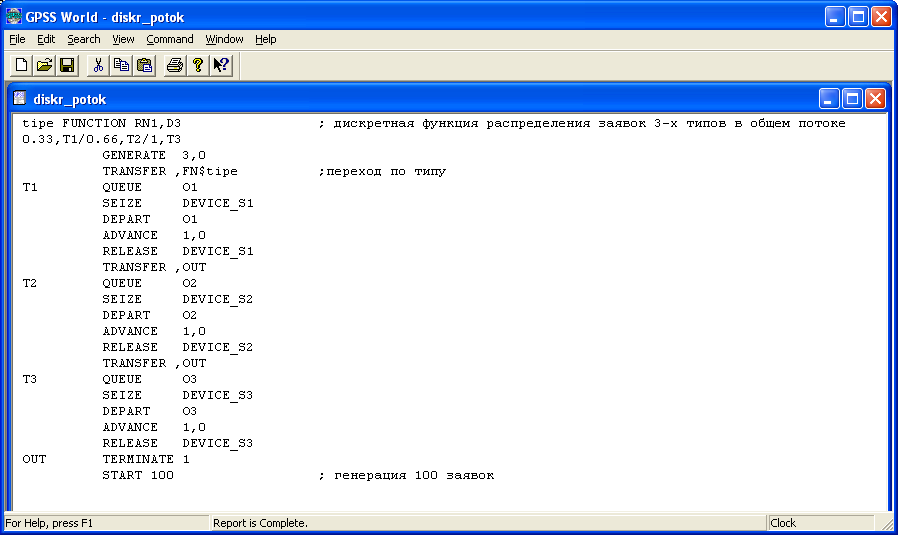The height and width of the screenshot is (535, 898).
Task: Open the Search menu
Action: [84, 39]
